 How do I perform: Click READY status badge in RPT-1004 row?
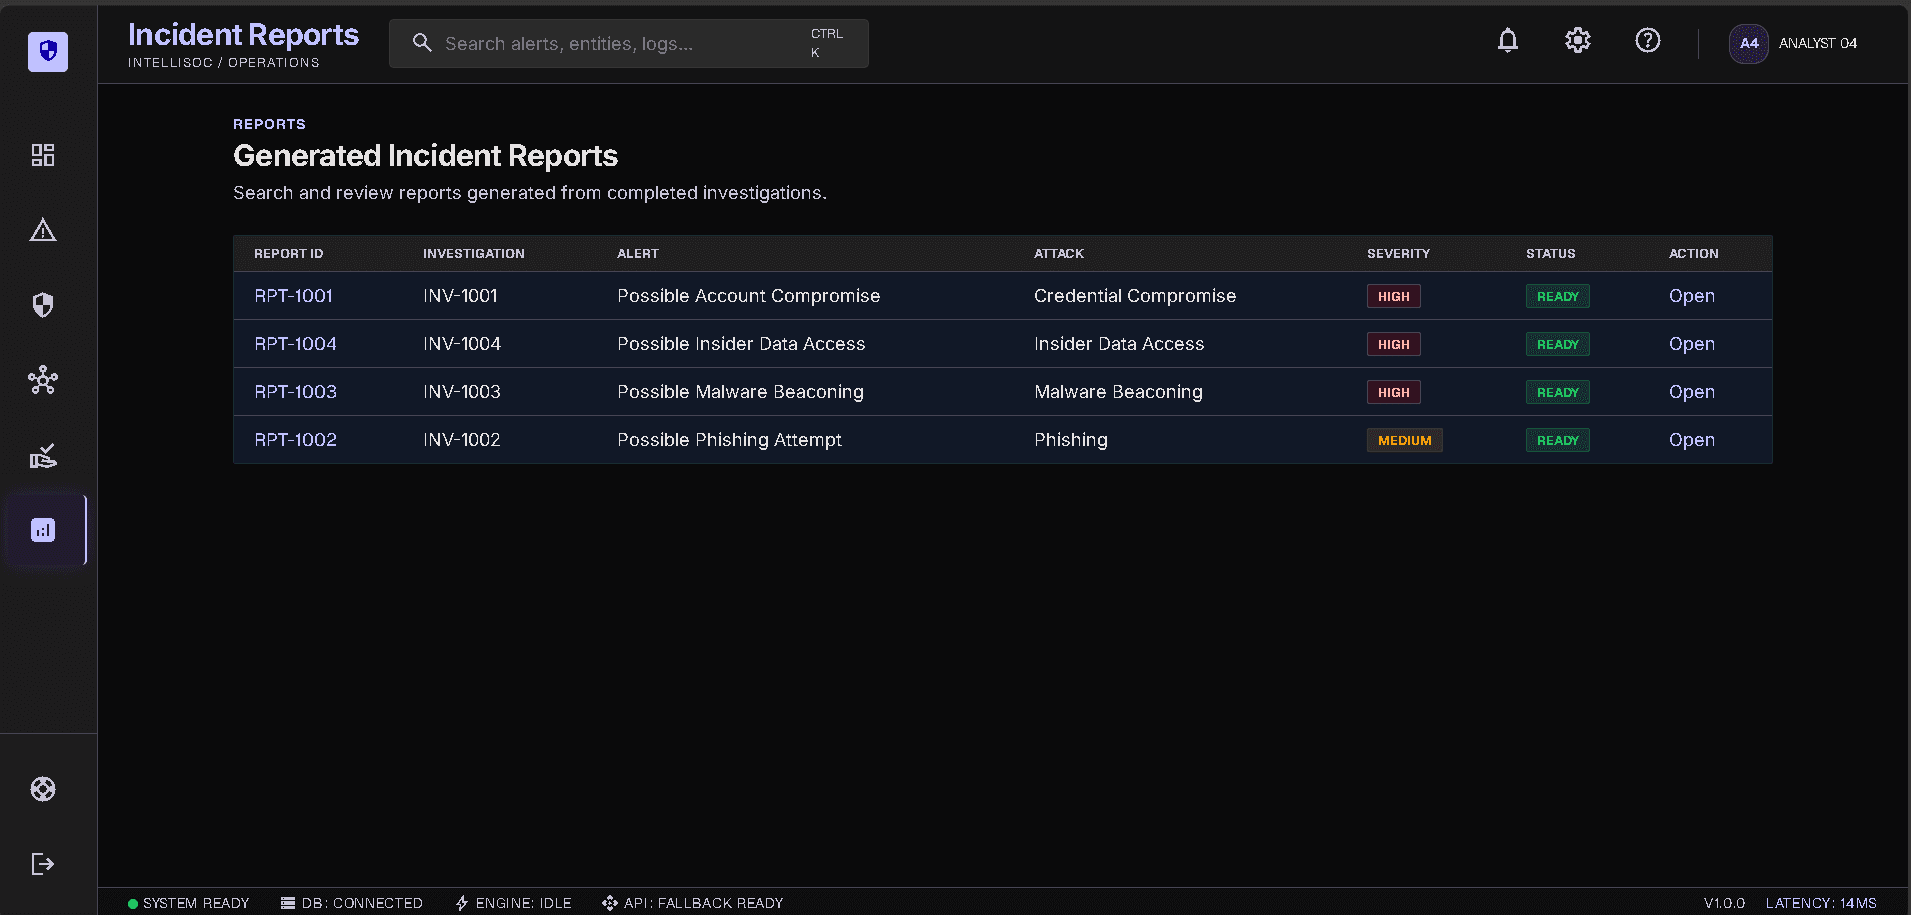tap(1558, 344)
